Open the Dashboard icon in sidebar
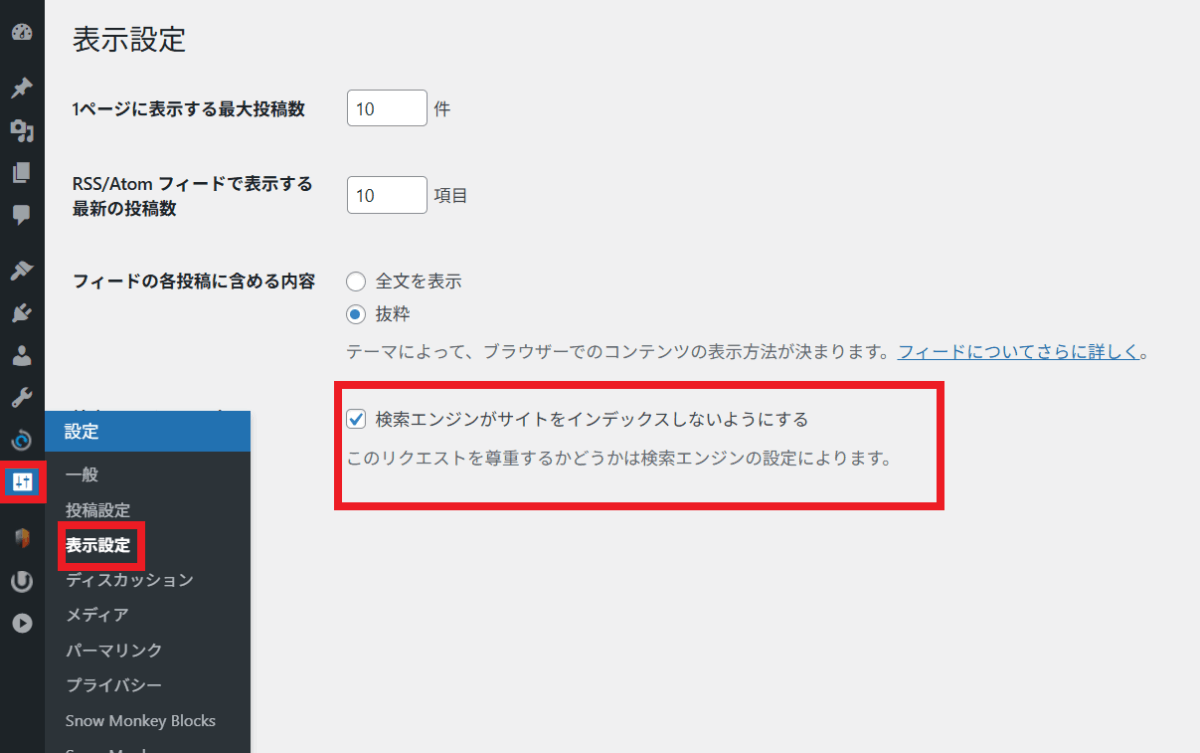 22,32
